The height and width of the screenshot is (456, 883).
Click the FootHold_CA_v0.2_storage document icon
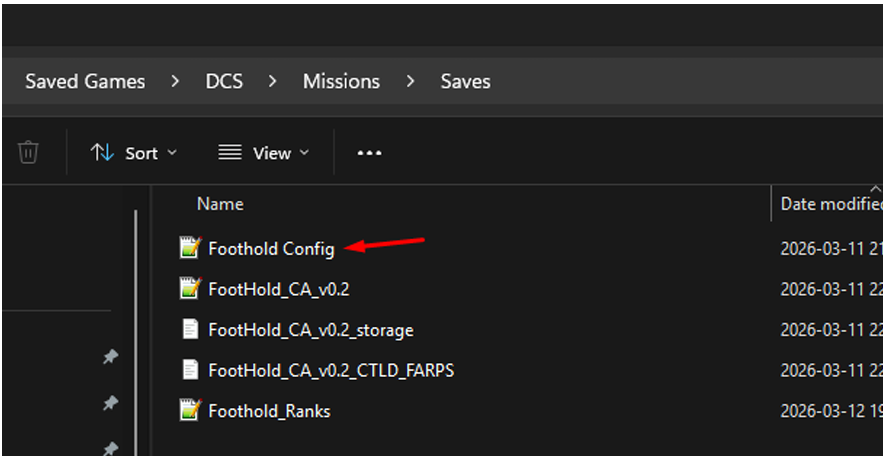(190, 329)
